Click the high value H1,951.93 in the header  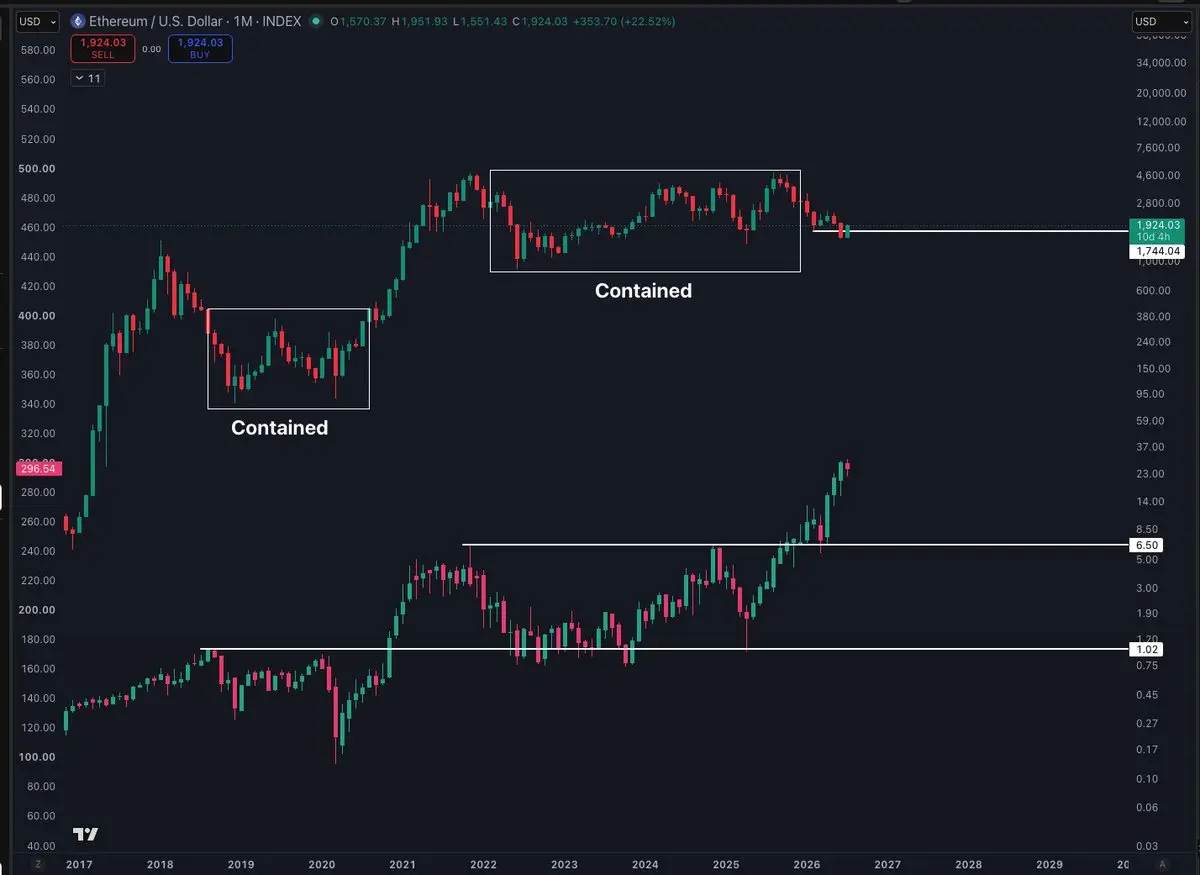click(420, 21)
